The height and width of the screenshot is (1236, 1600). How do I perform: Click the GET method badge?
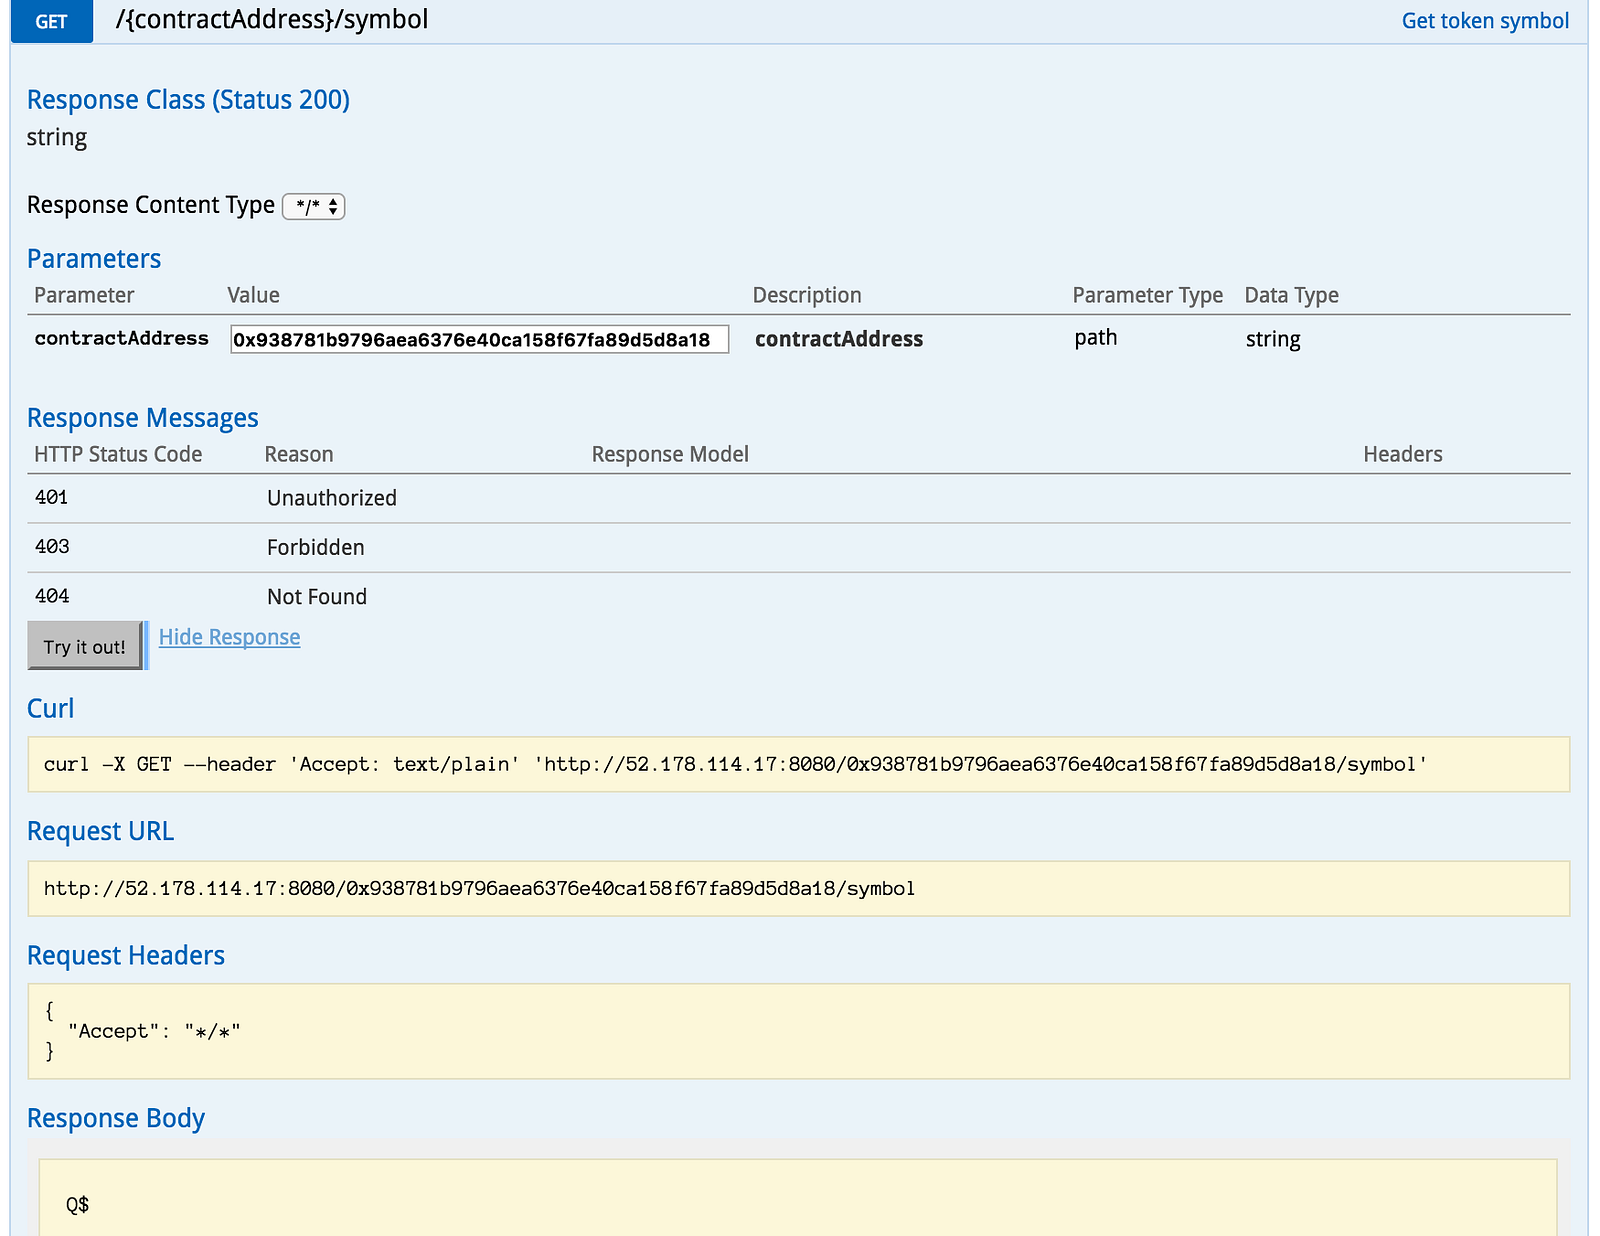pos(51,21)
